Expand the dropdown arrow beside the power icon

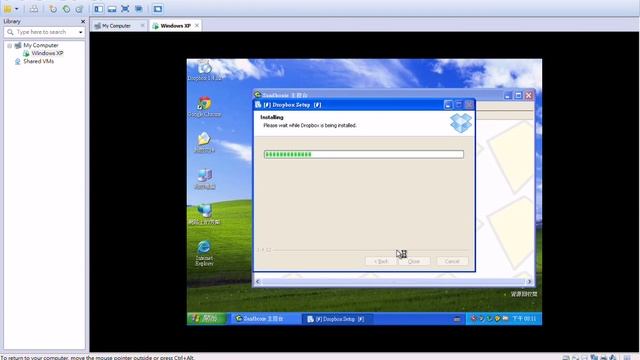pyautogui.click(x=17, y=9)
